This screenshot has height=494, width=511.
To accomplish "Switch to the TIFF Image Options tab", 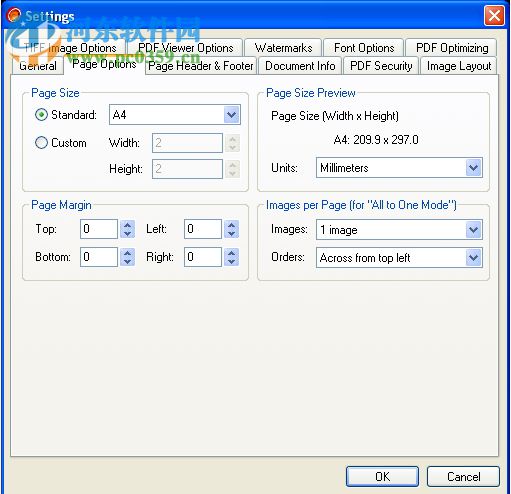I will [69, 48].
